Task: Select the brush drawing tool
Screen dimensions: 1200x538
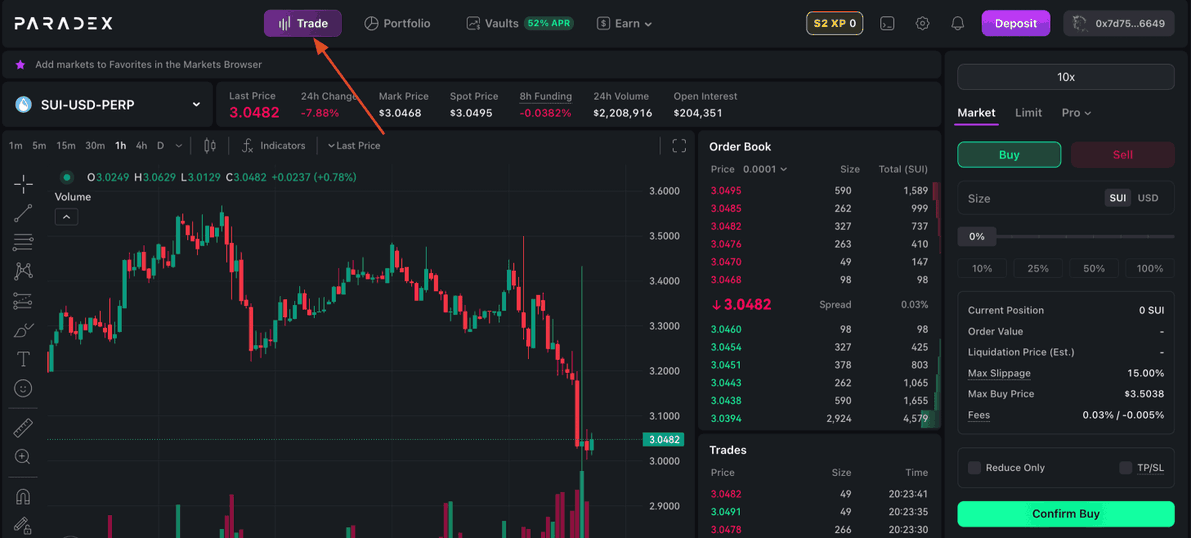Action: click(23, 330)
